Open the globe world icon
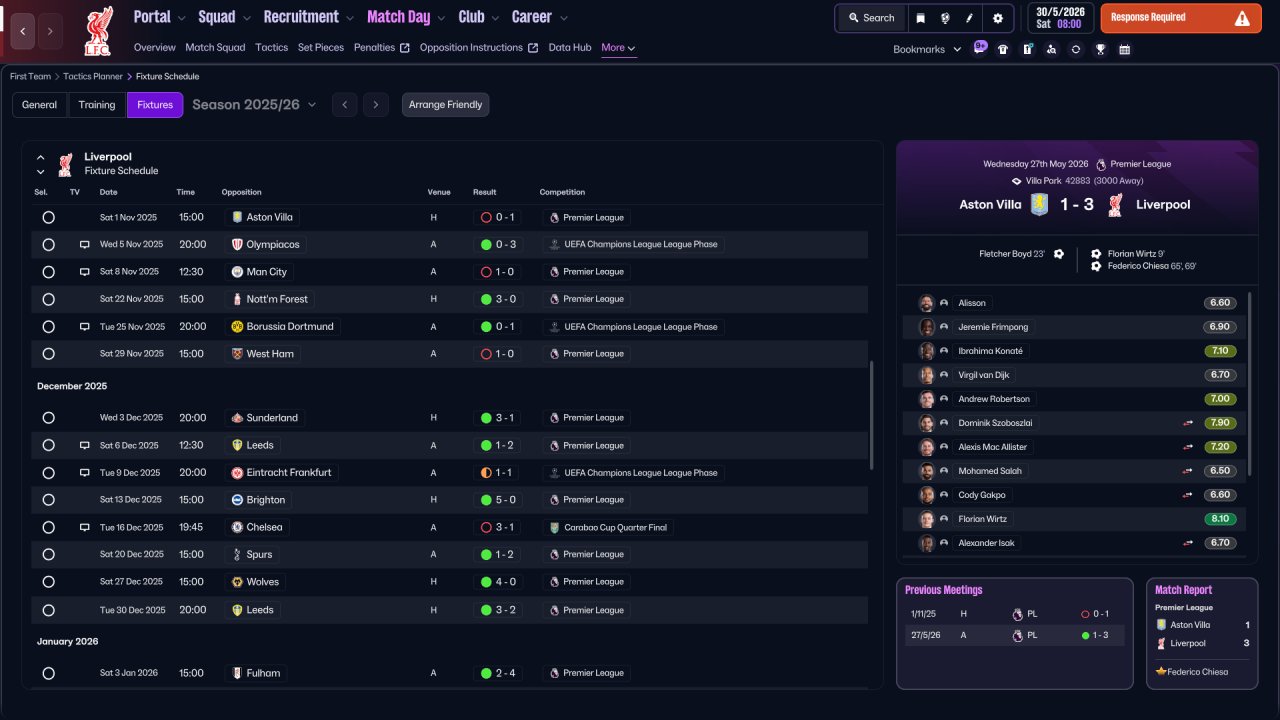 tap(945, 18)
